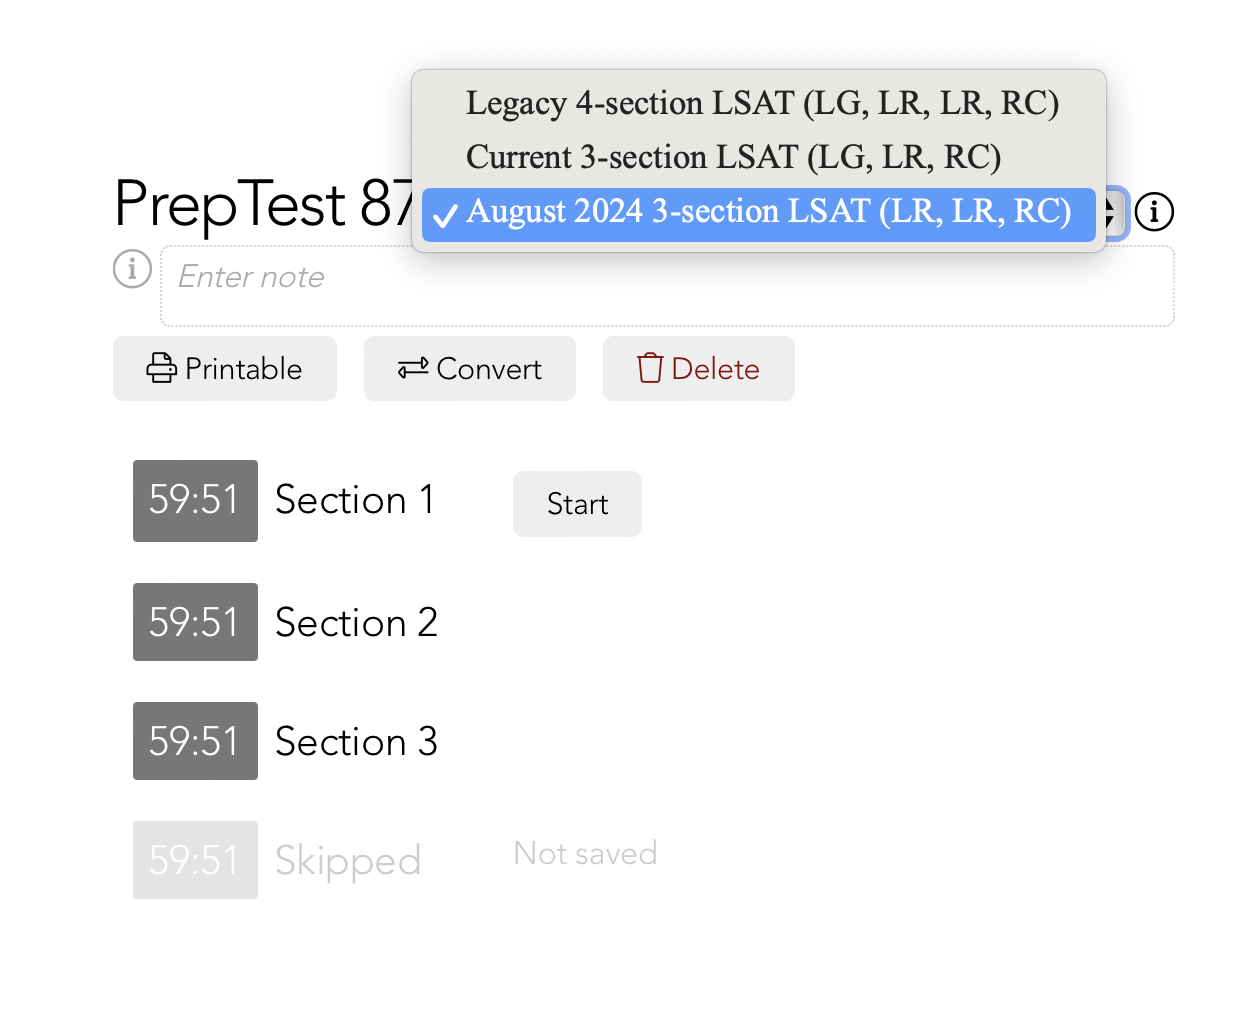The image size is (1254, 1030).
Task: Start Section 1
Action: coord(577,504)
